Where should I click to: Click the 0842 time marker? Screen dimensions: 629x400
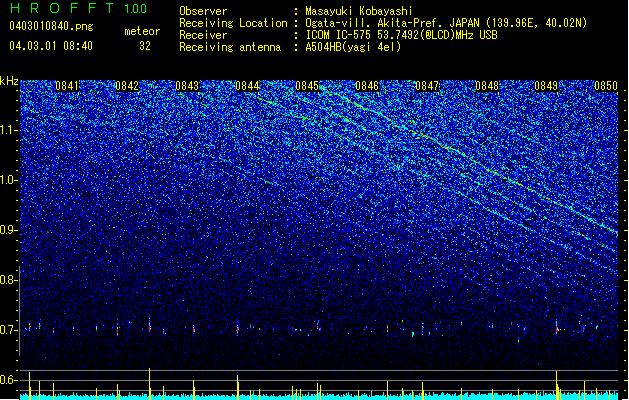coord(127,86)
